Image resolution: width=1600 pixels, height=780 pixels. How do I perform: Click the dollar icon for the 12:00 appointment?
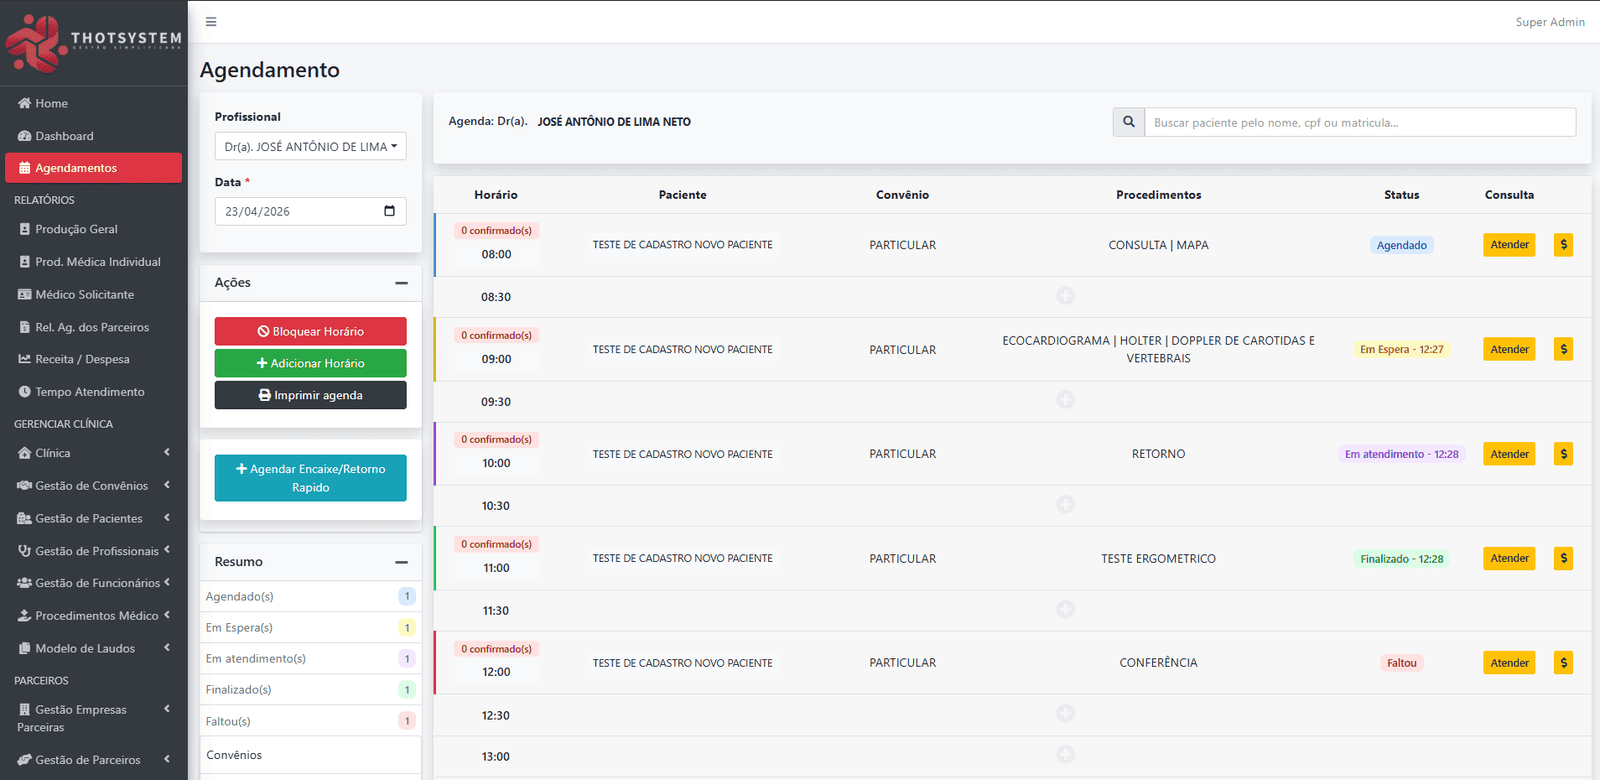1563,663
